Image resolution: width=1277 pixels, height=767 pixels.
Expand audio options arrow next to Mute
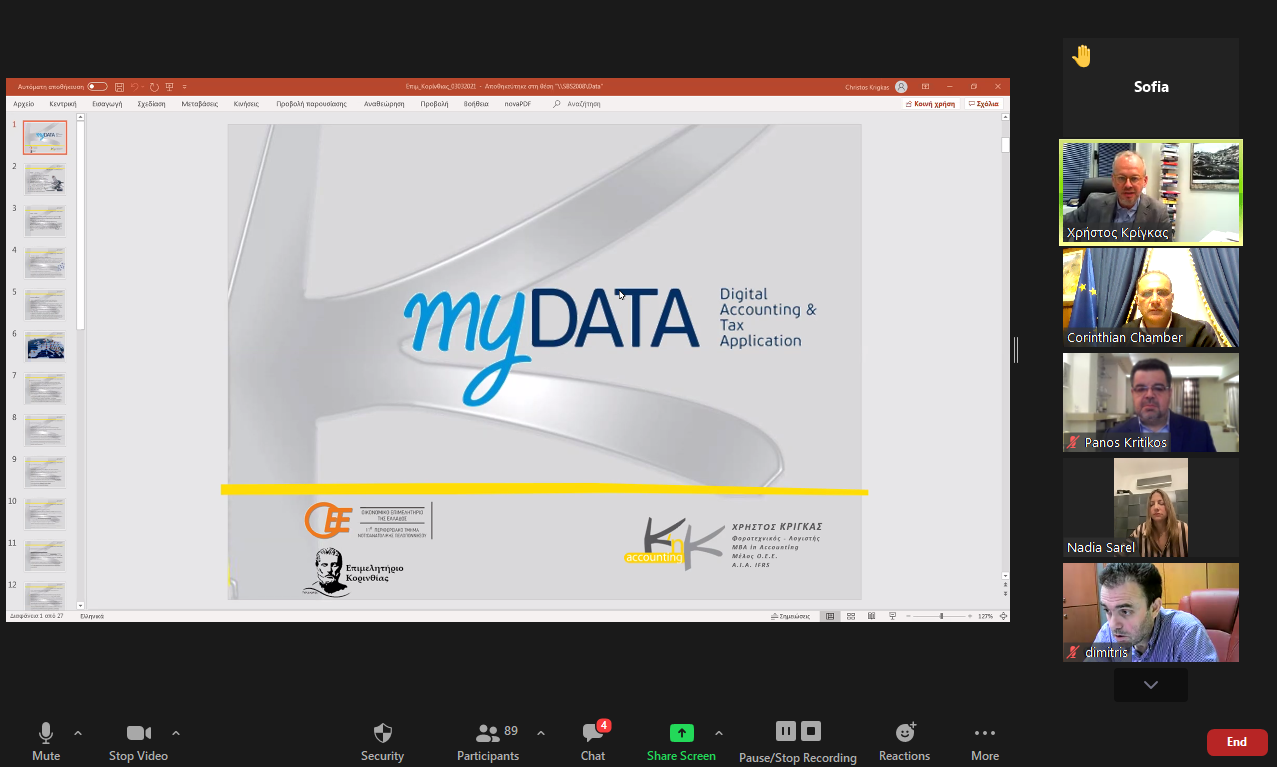coord(78,733)
